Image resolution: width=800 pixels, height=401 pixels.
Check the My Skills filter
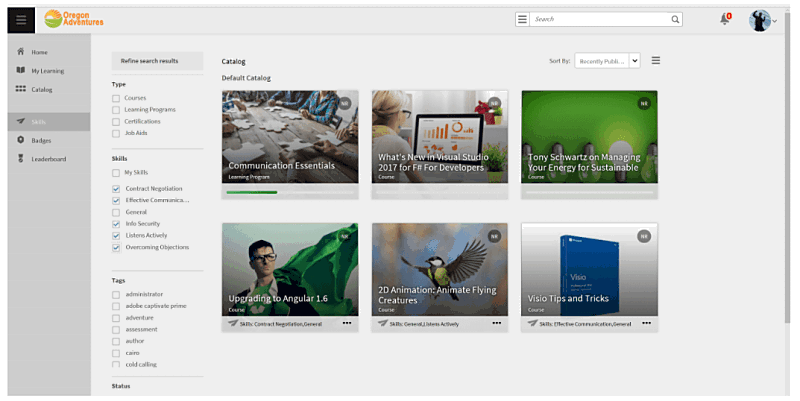pyautogui.click(x=116, y=173)
